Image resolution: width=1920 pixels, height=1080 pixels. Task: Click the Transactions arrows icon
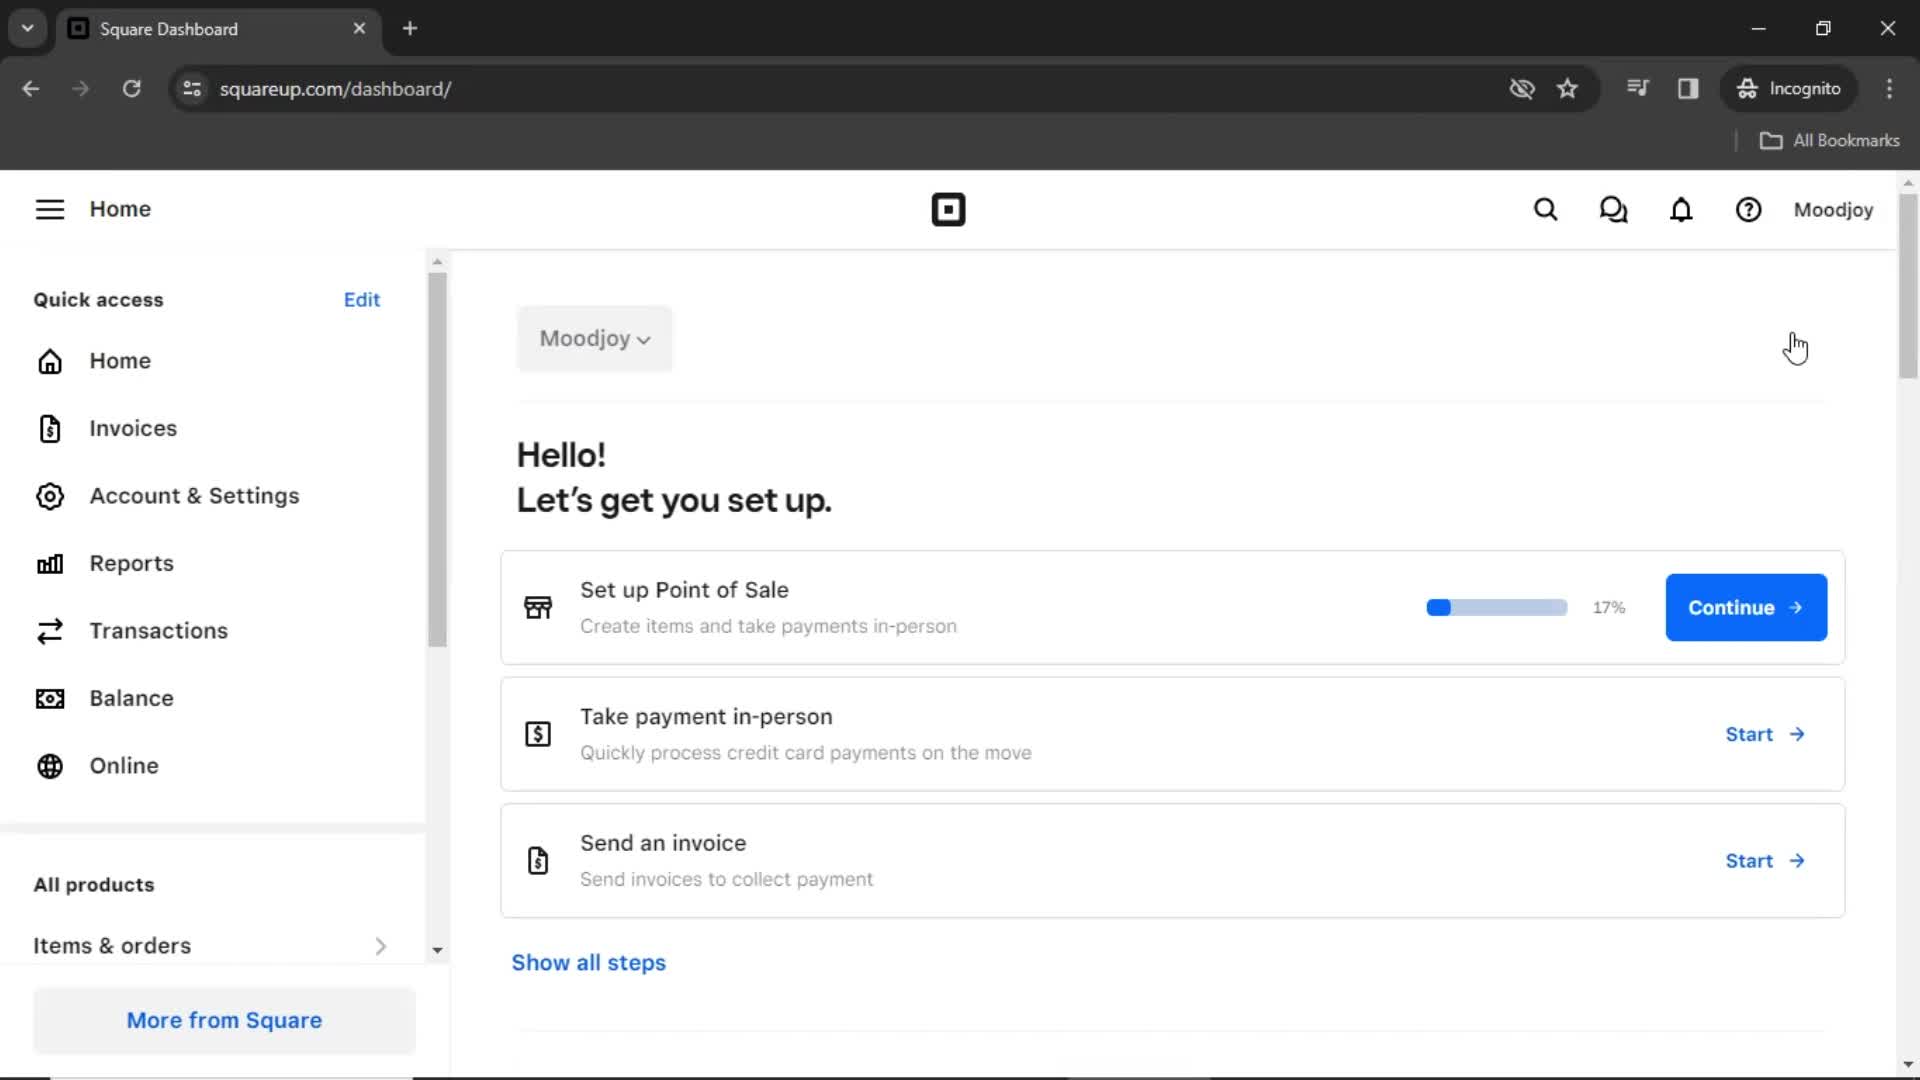50,631
